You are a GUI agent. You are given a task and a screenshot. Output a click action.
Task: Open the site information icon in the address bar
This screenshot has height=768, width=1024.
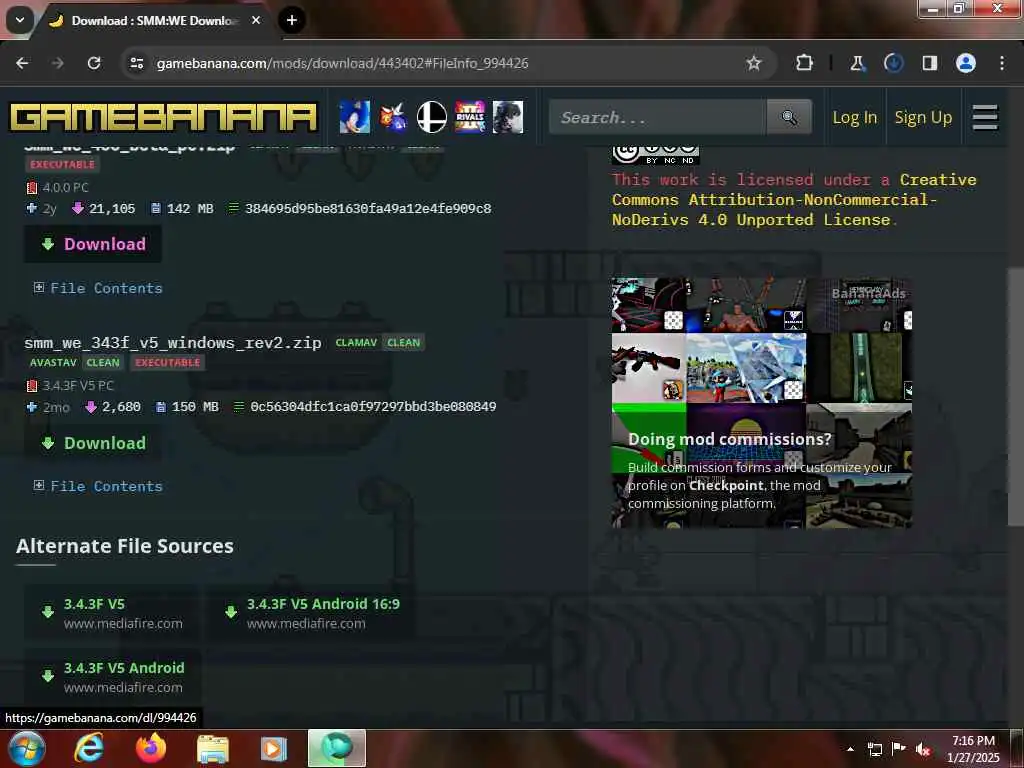pyautogui.click(x=136, y=63)
